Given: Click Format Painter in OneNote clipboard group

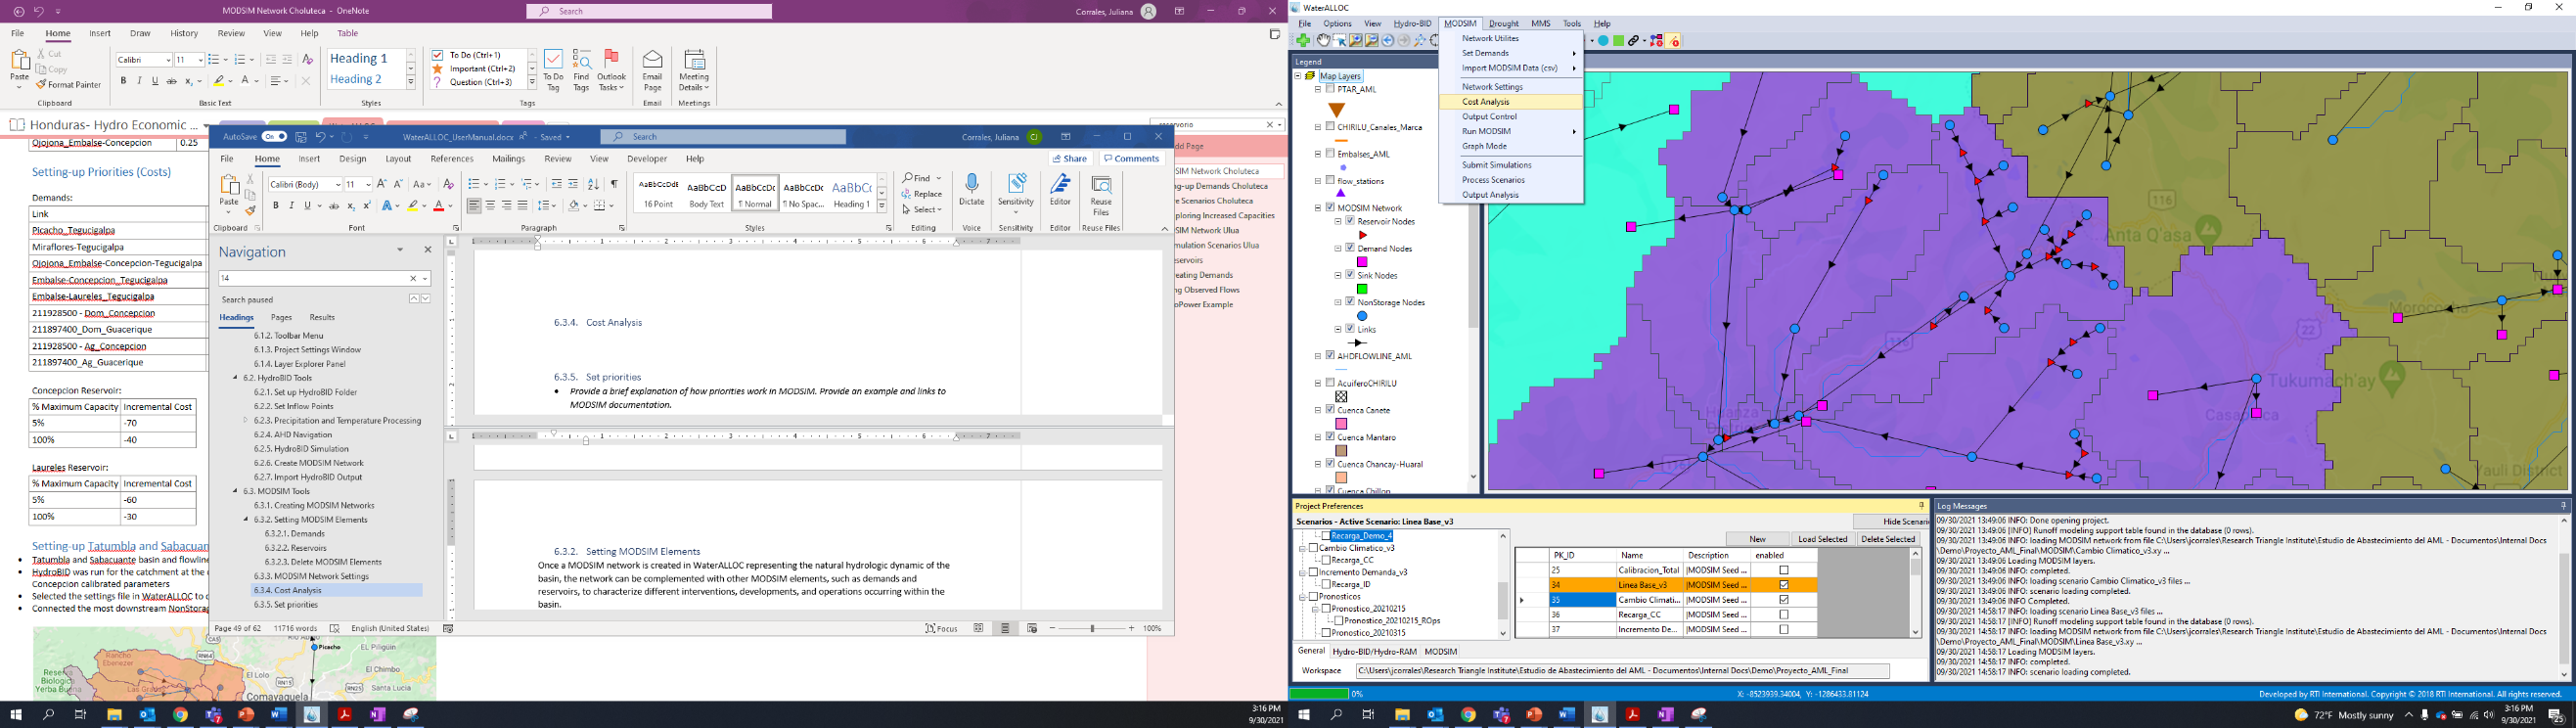Looking at the screenshot, I should 69,85.
